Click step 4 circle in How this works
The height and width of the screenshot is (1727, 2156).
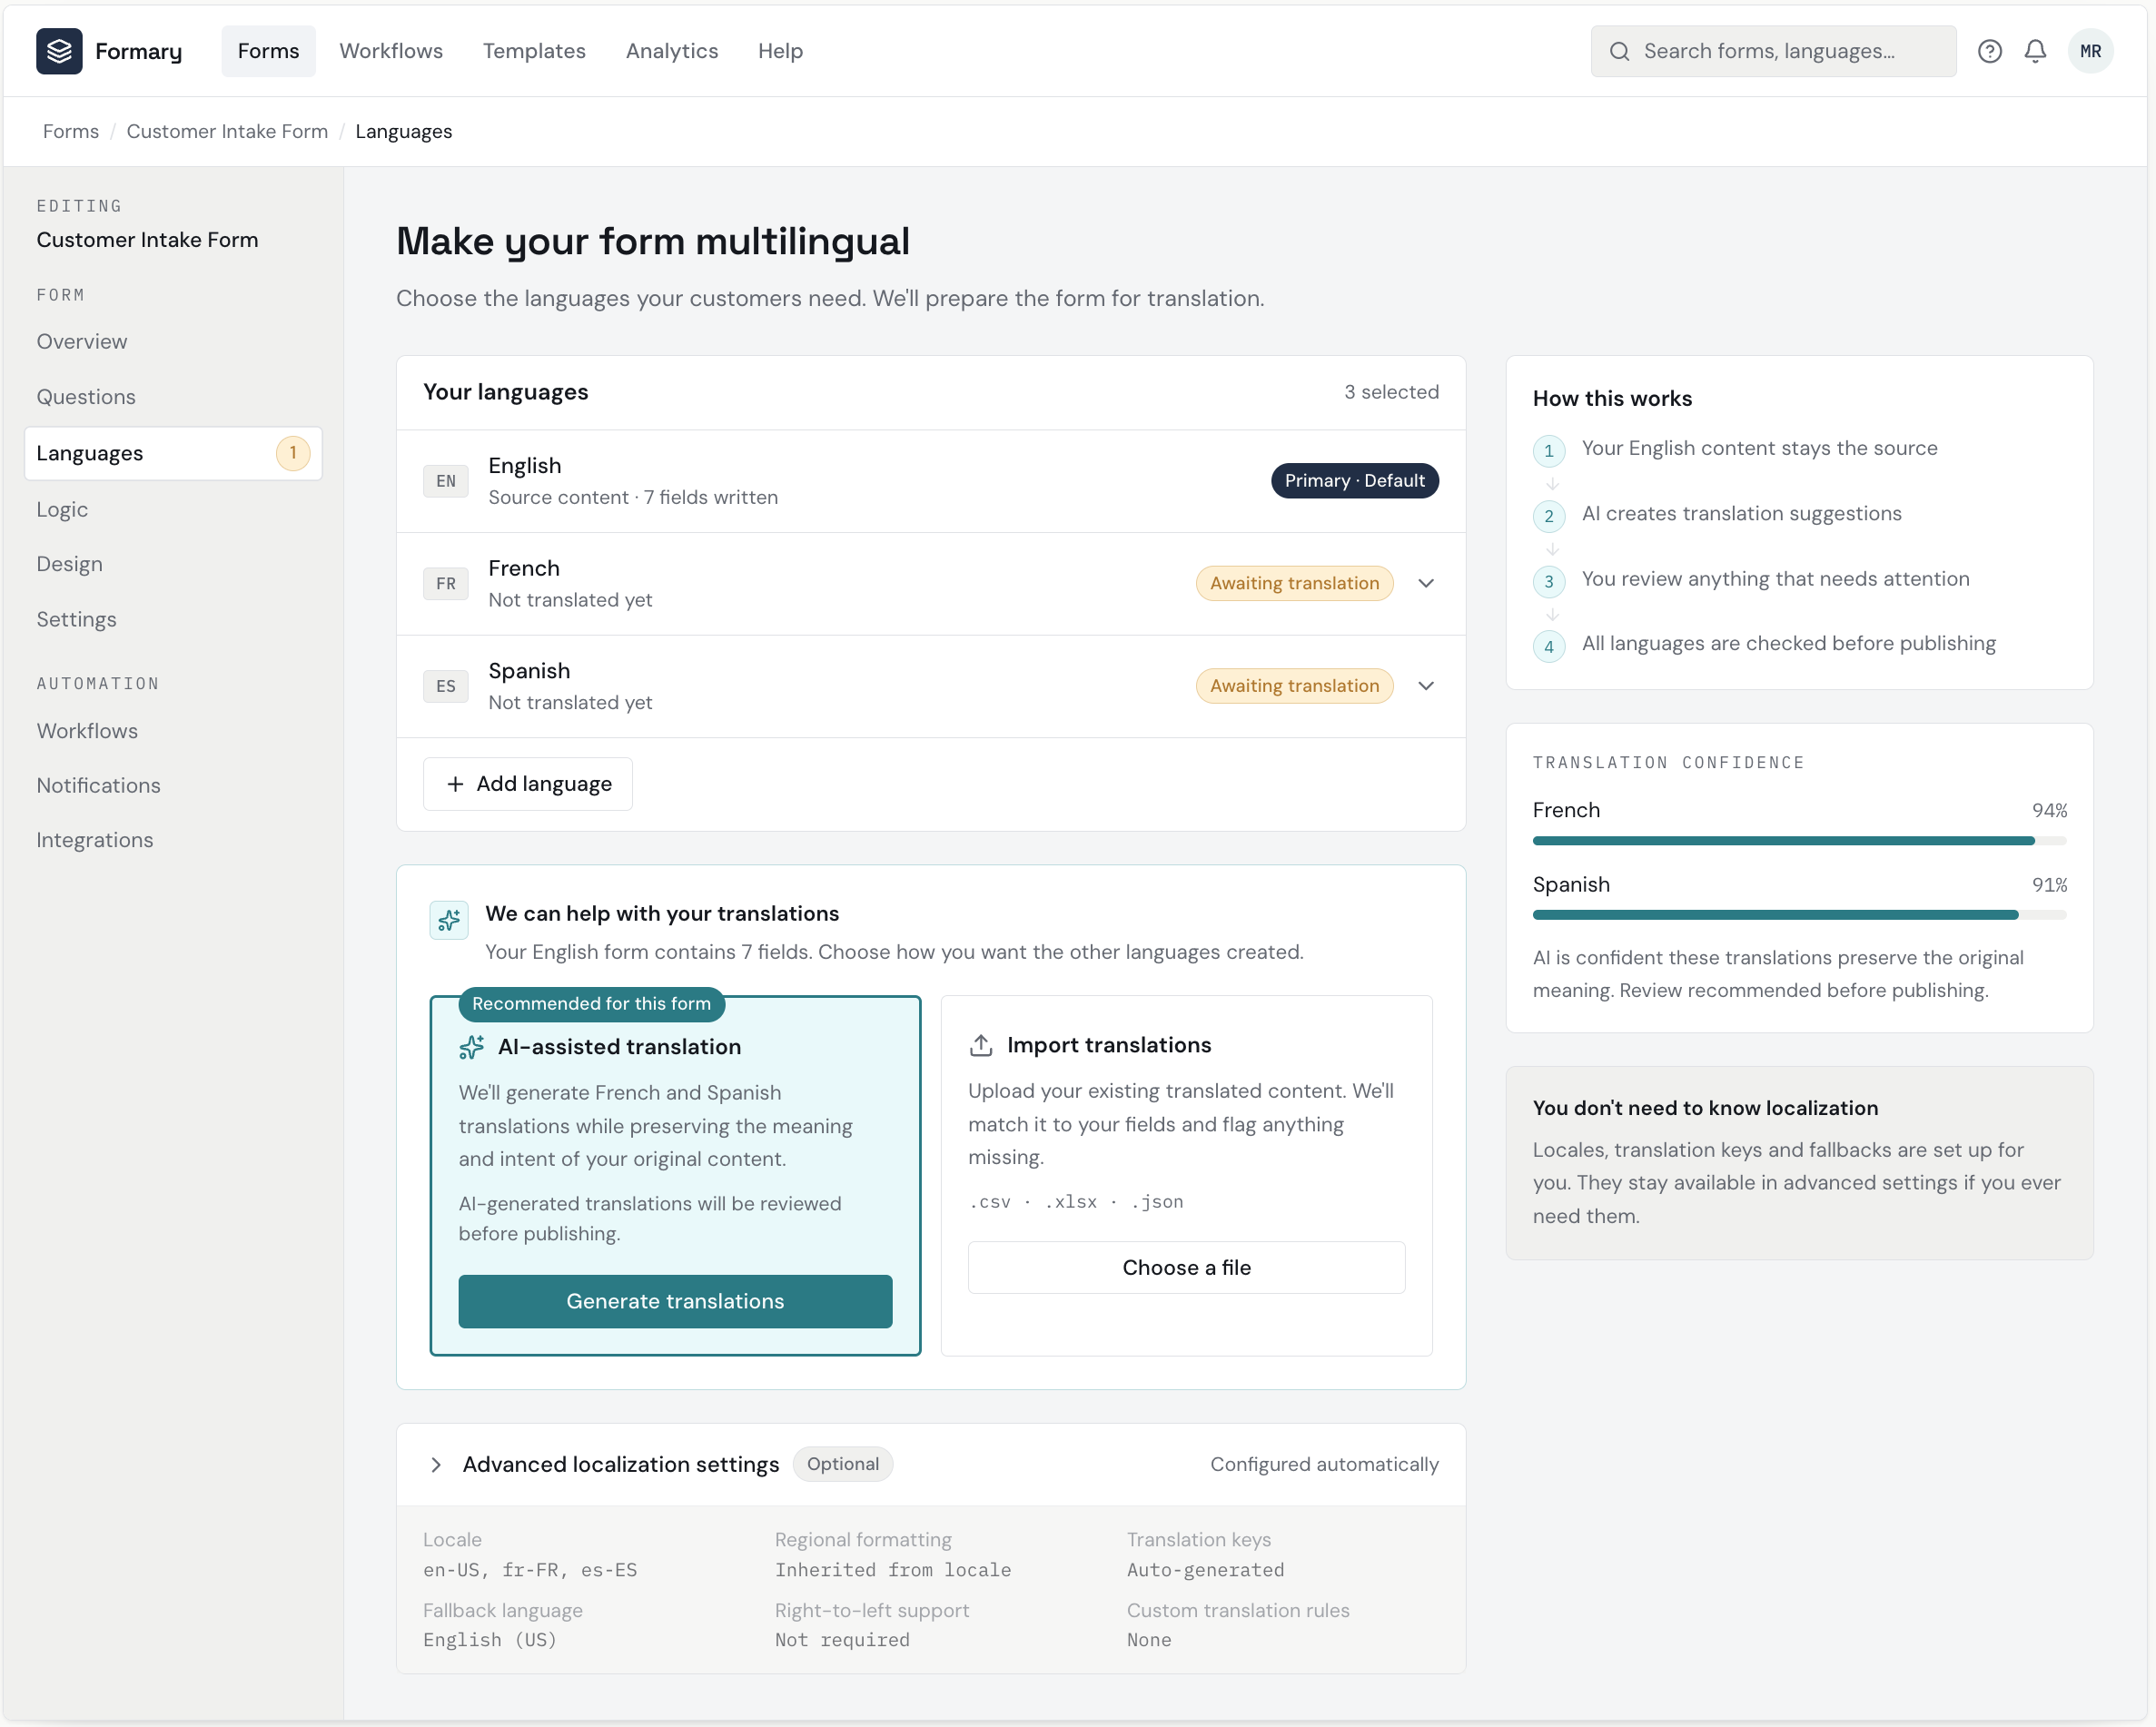pos(1548,646)
